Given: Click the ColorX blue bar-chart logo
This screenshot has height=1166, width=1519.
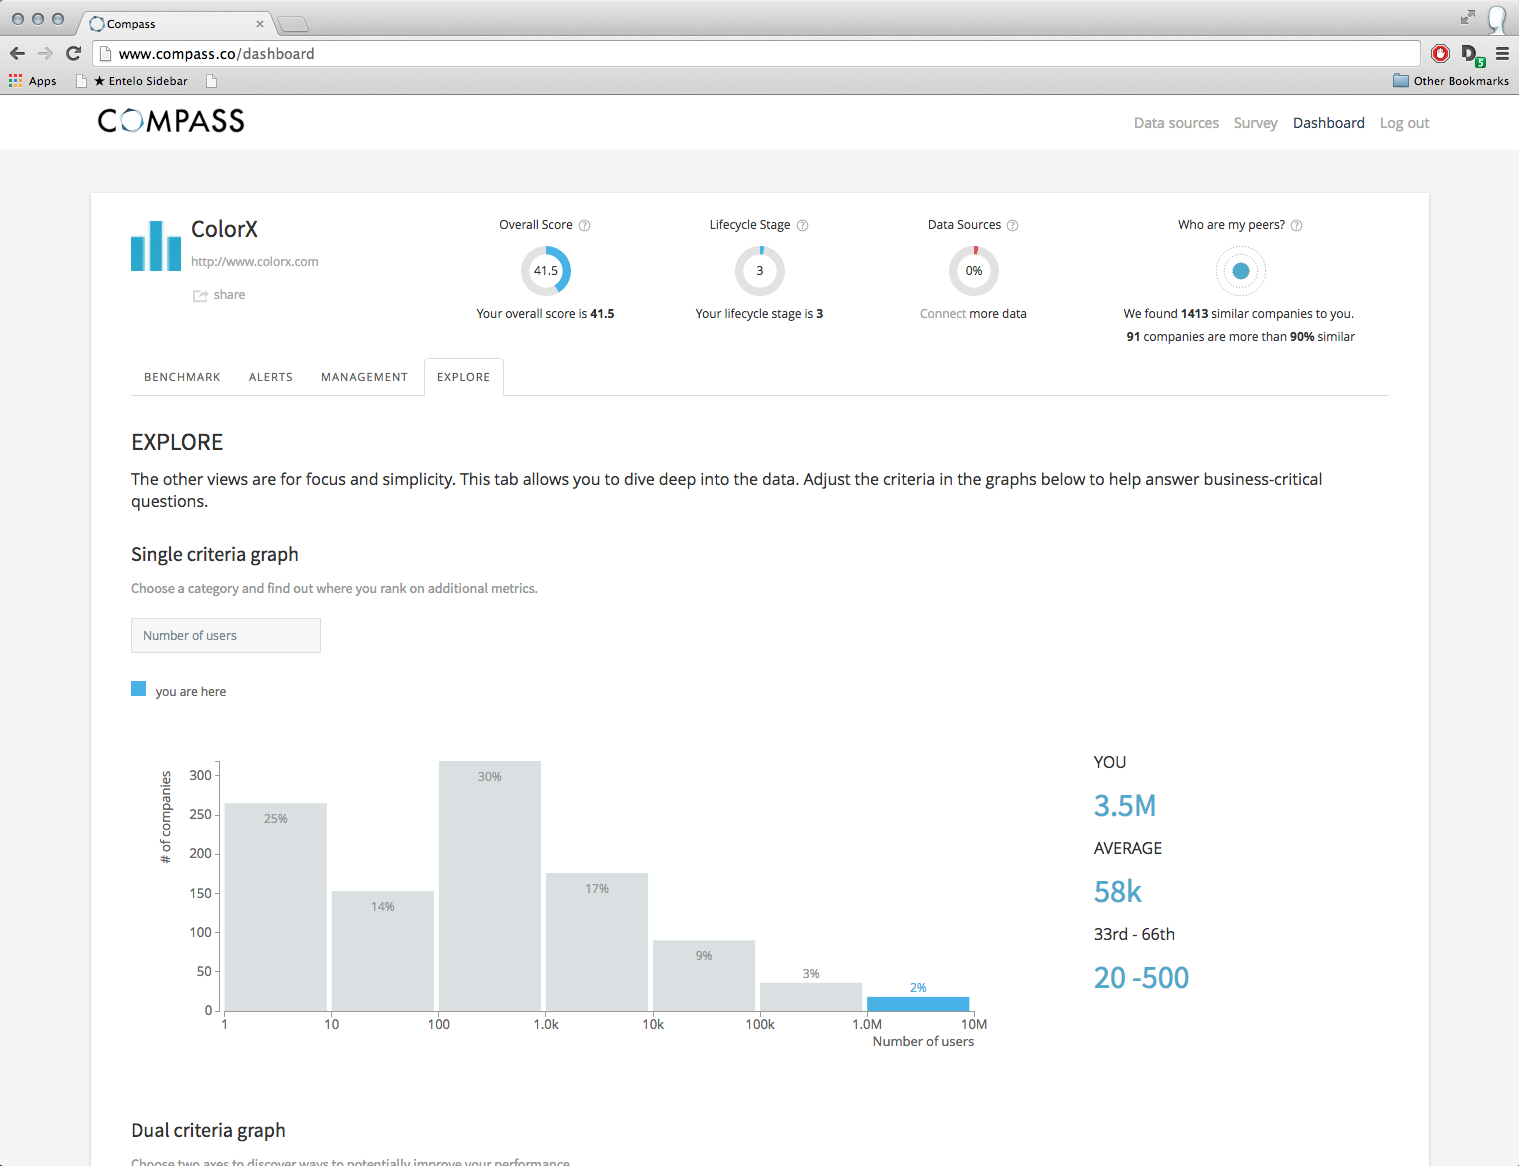Looking at the screenshot, I should tap(156, 246).
